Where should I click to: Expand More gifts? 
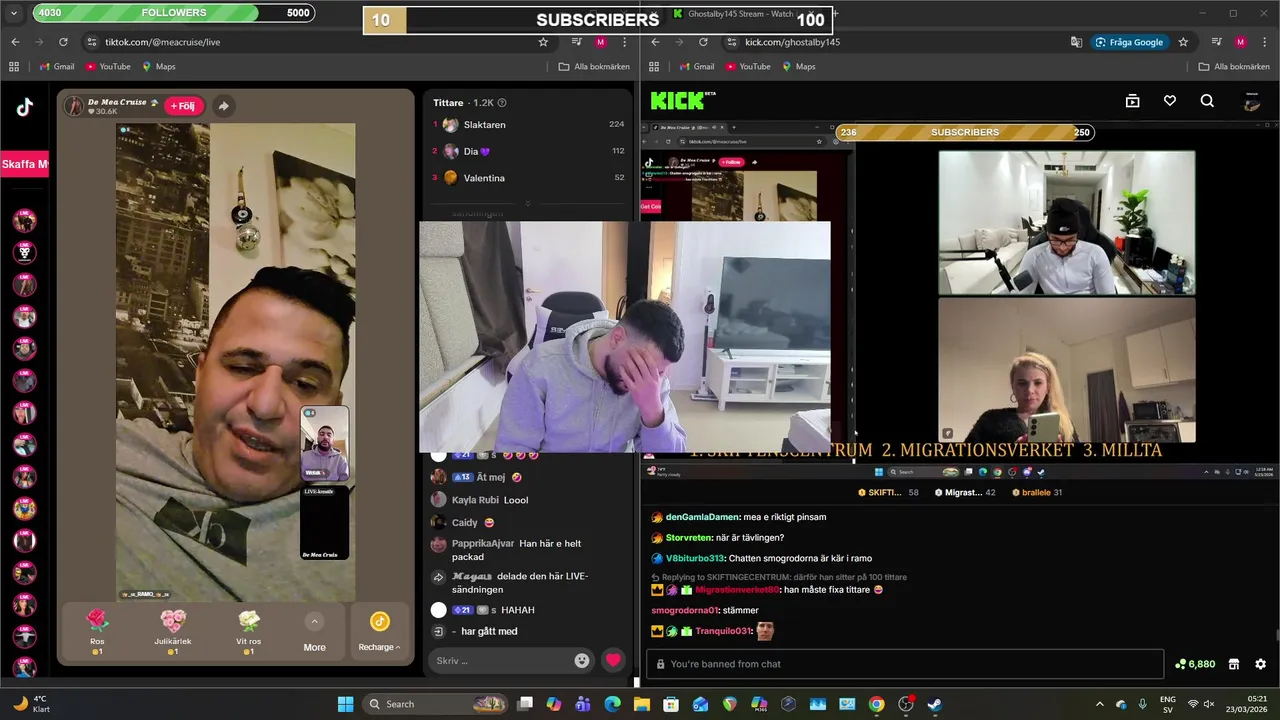click(314, 634)
